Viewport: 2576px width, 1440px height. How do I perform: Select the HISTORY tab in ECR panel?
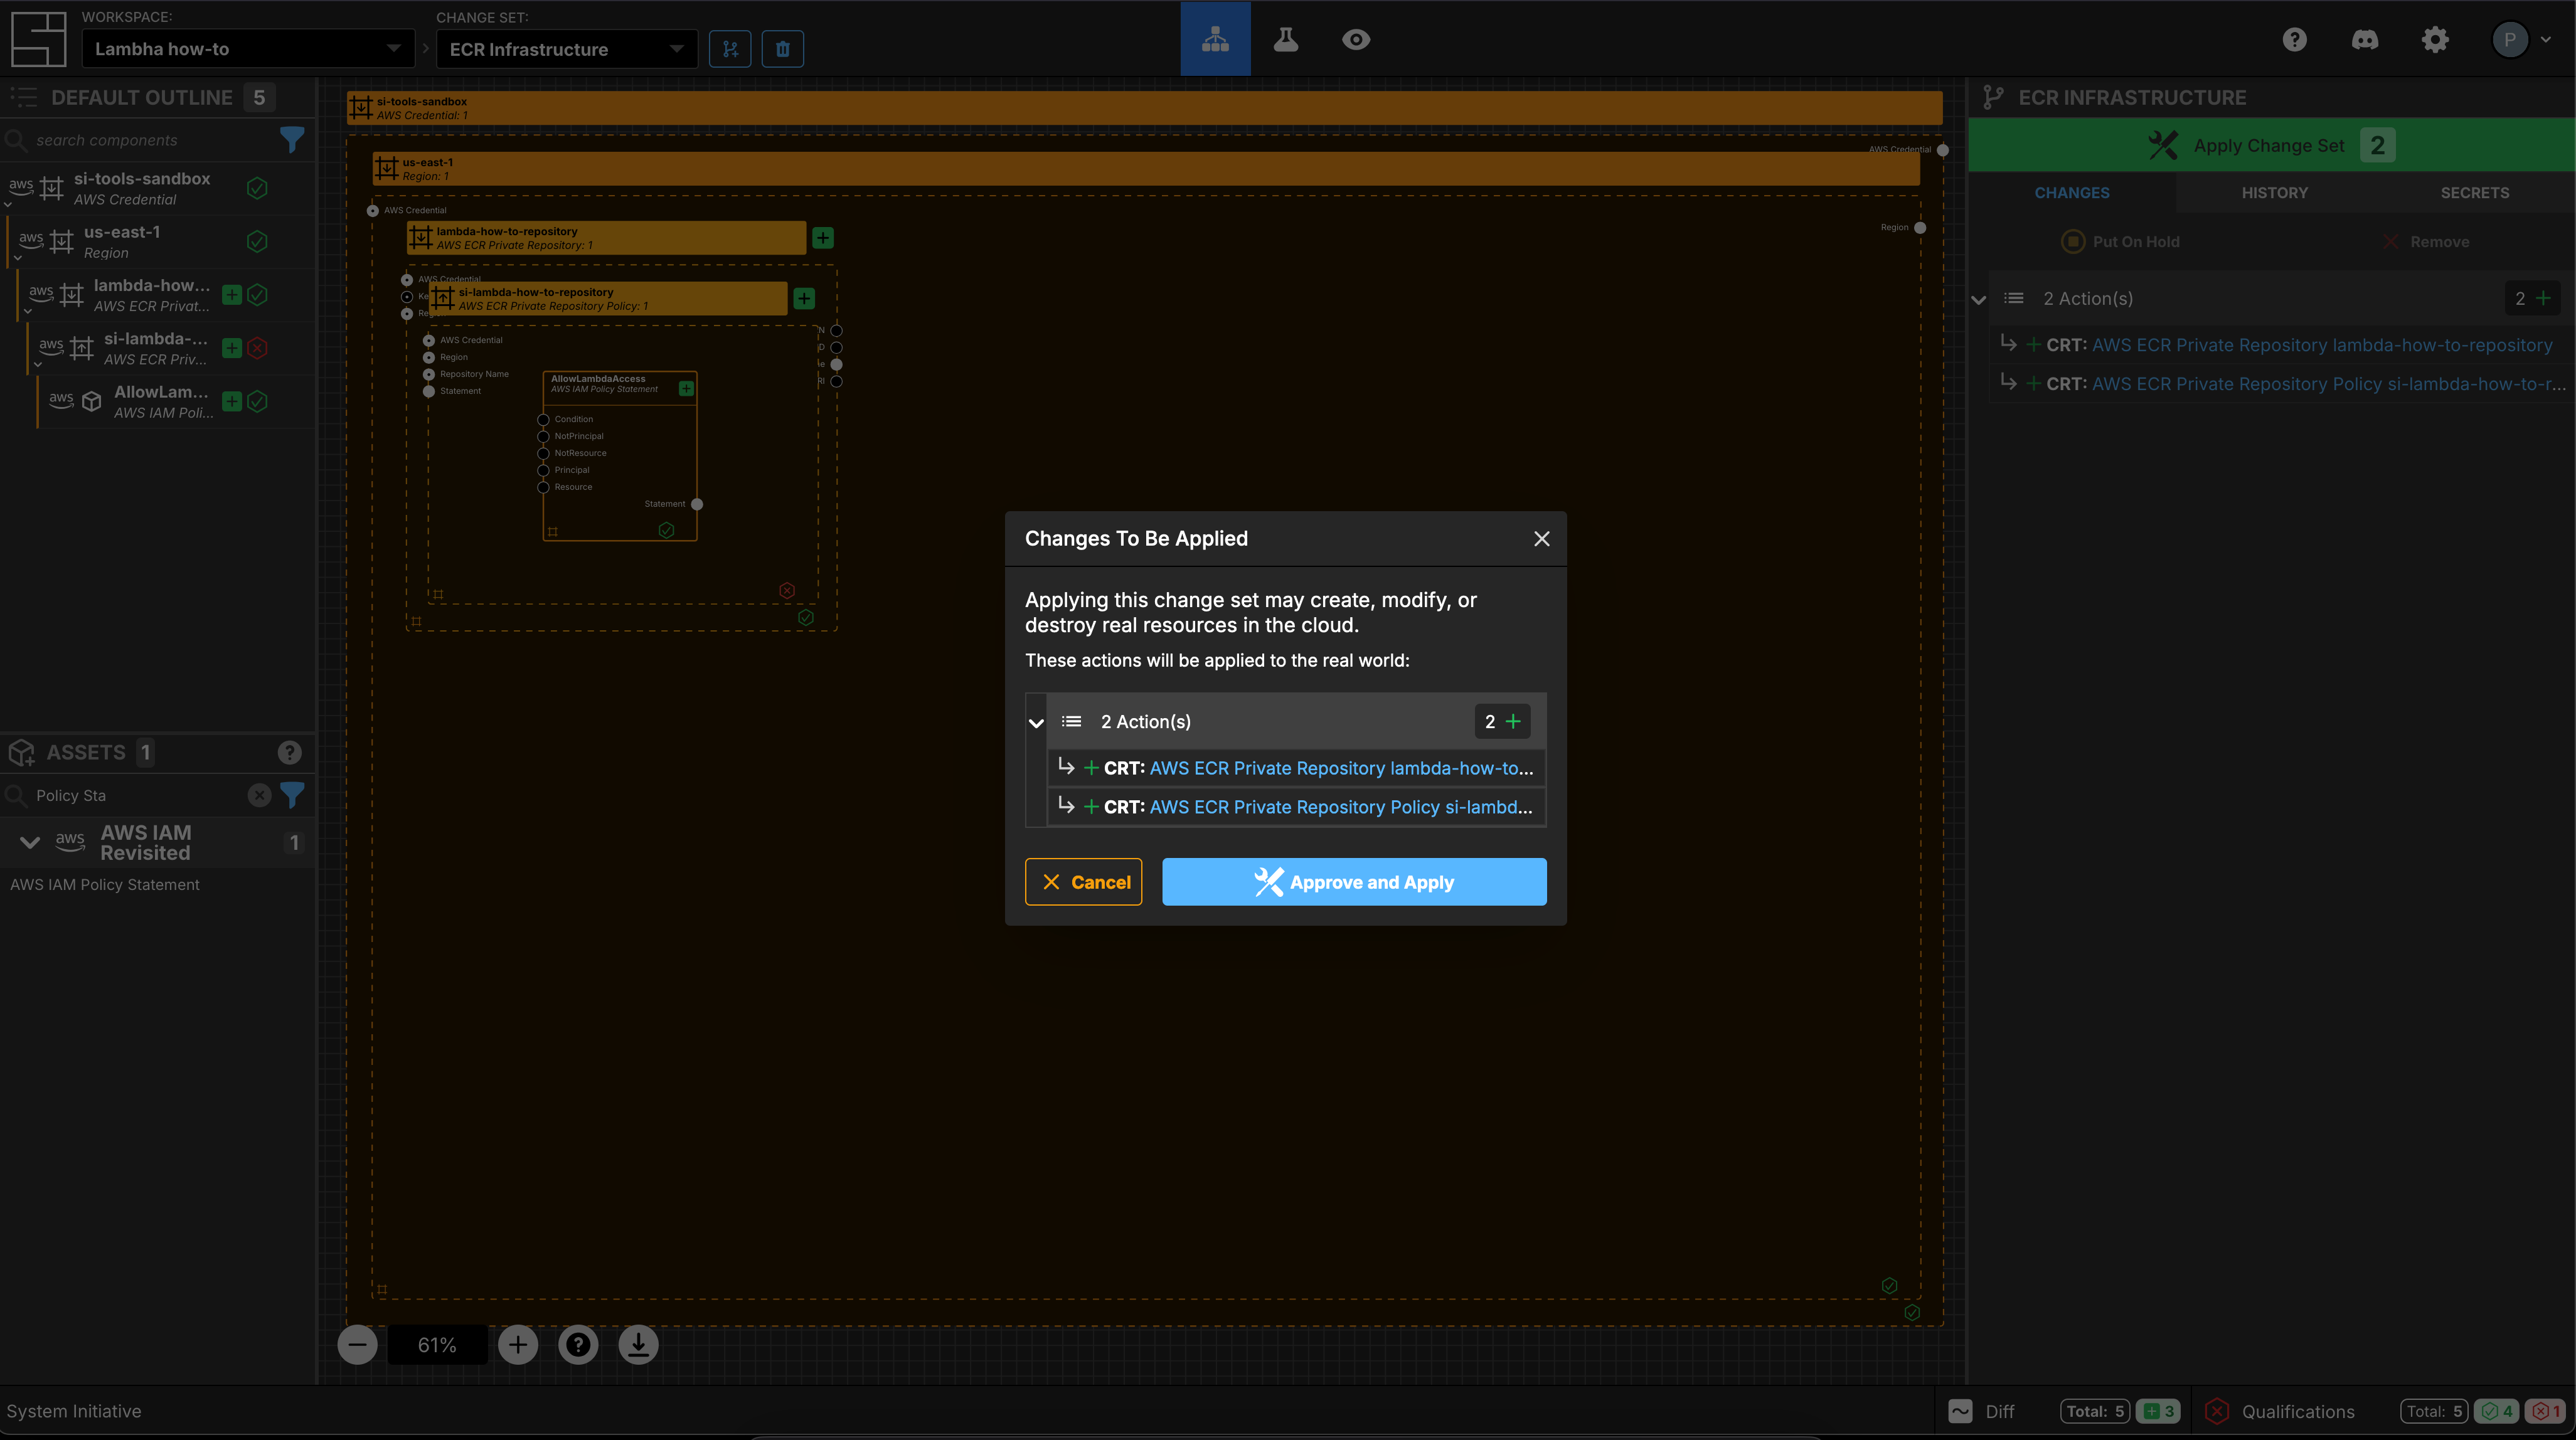[x=2275, y=193]
